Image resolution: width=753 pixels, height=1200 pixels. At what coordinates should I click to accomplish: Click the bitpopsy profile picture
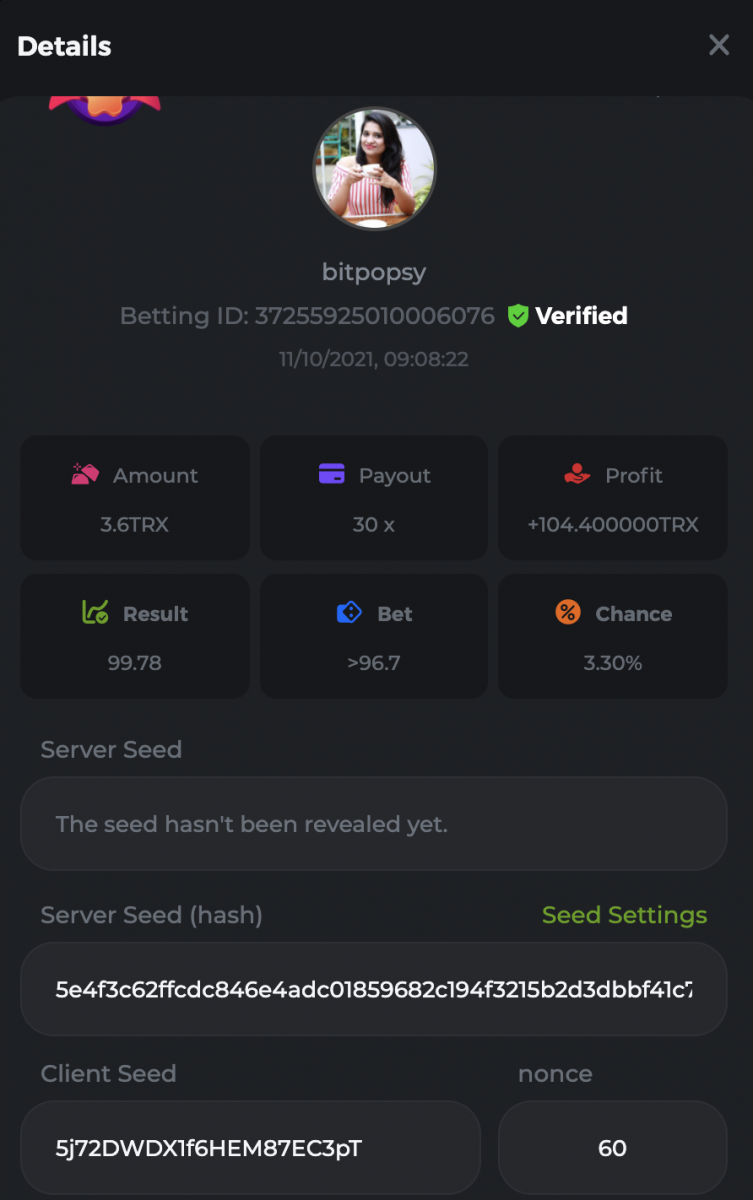coord(375,168)
